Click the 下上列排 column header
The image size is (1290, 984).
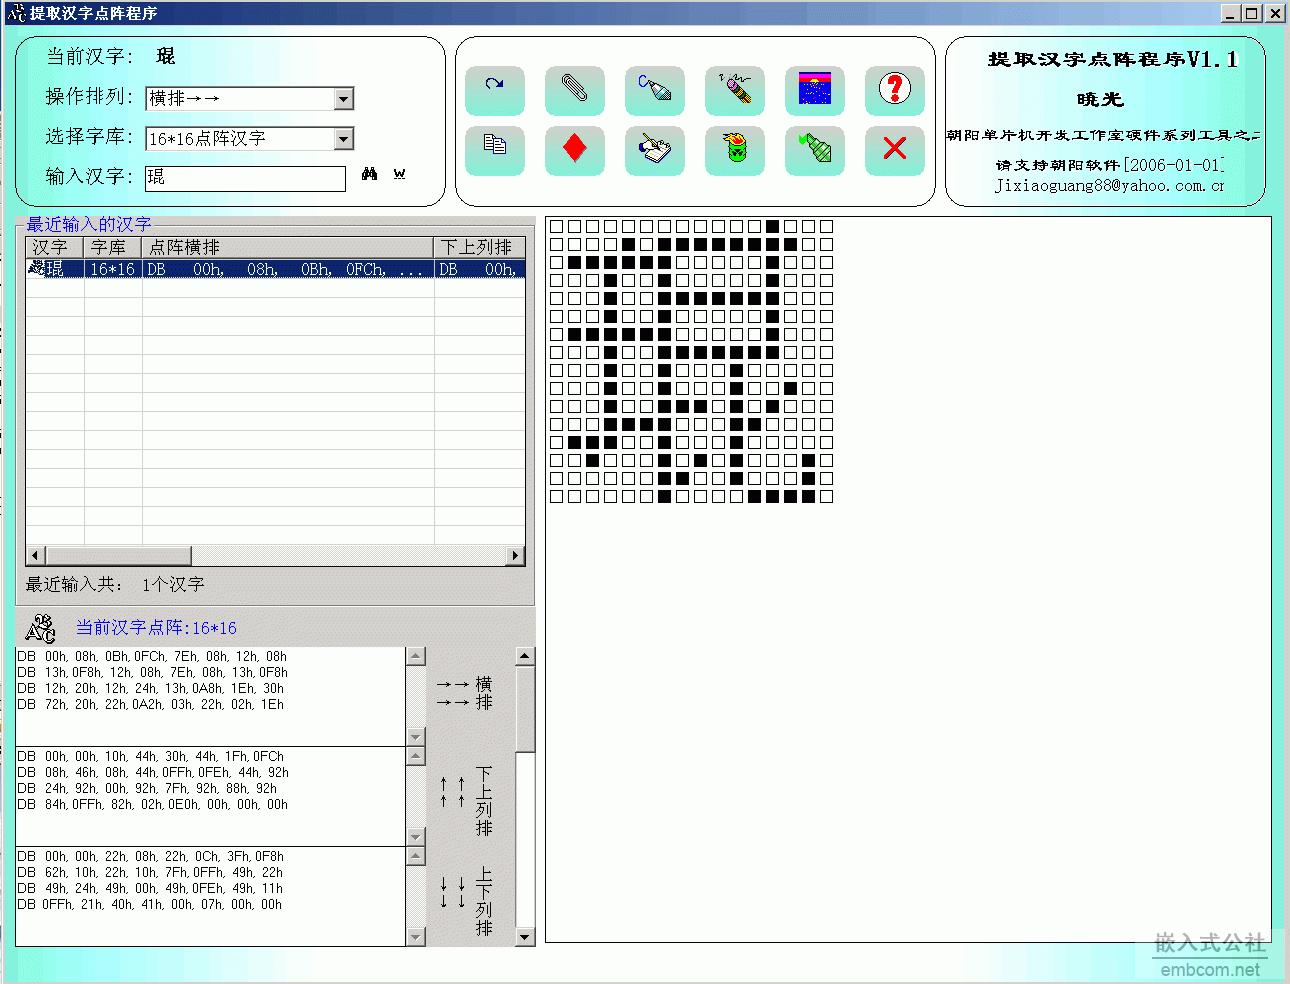pos(479,247)
